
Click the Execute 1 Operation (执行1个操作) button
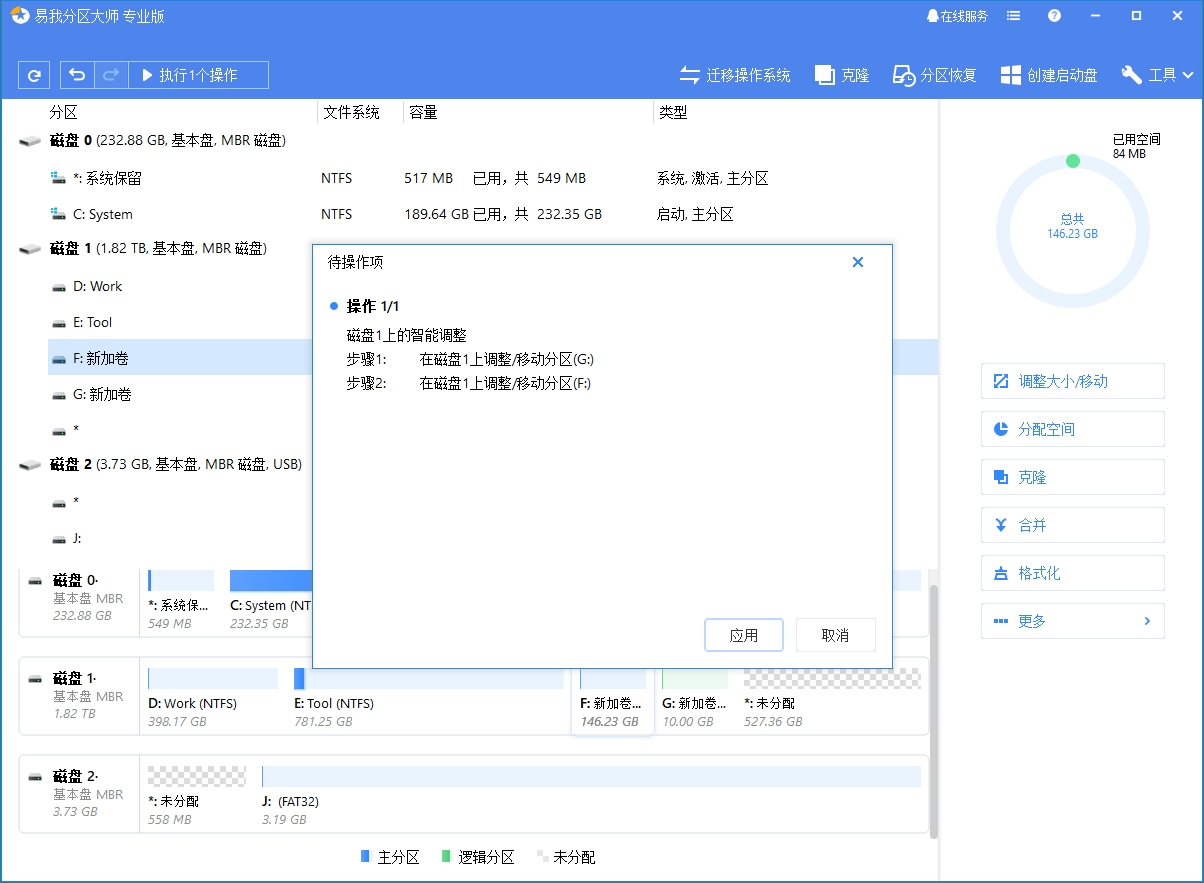pyautogui.click(x=189, y=75)
